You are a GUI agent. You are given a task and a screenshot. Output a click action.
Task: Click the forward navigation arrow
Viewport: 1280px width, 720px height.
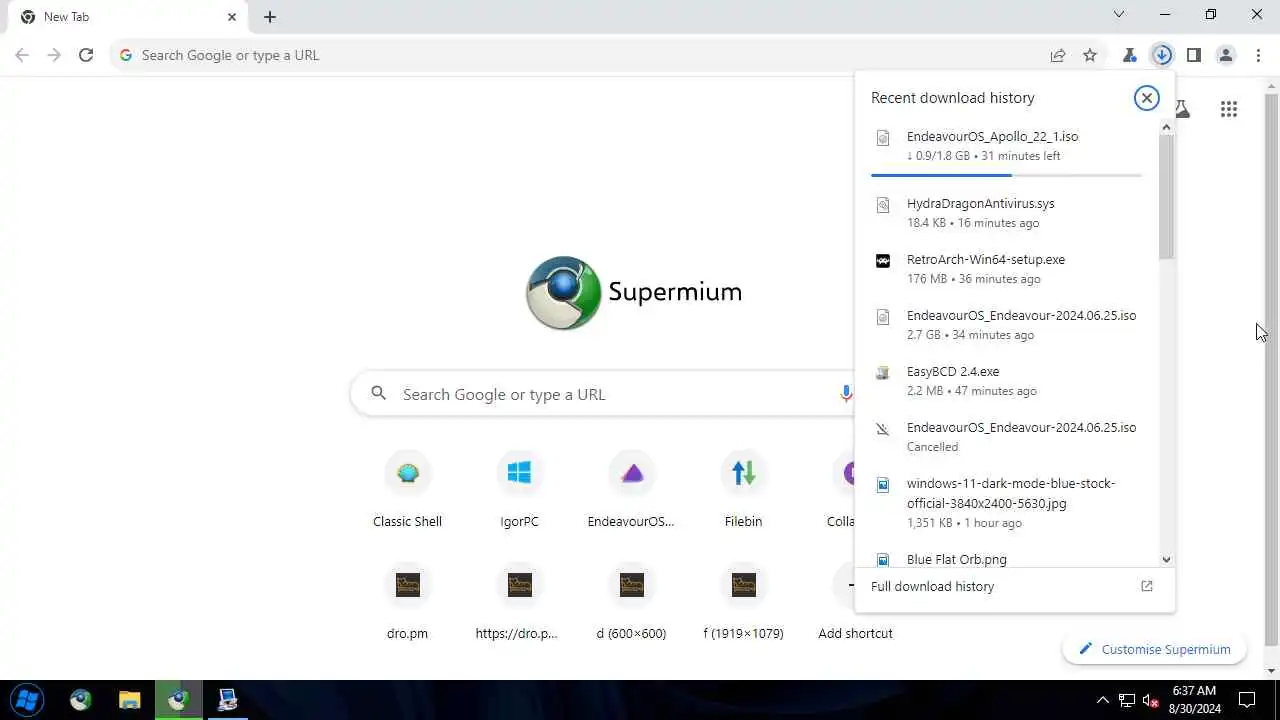[x=54, y=55]
